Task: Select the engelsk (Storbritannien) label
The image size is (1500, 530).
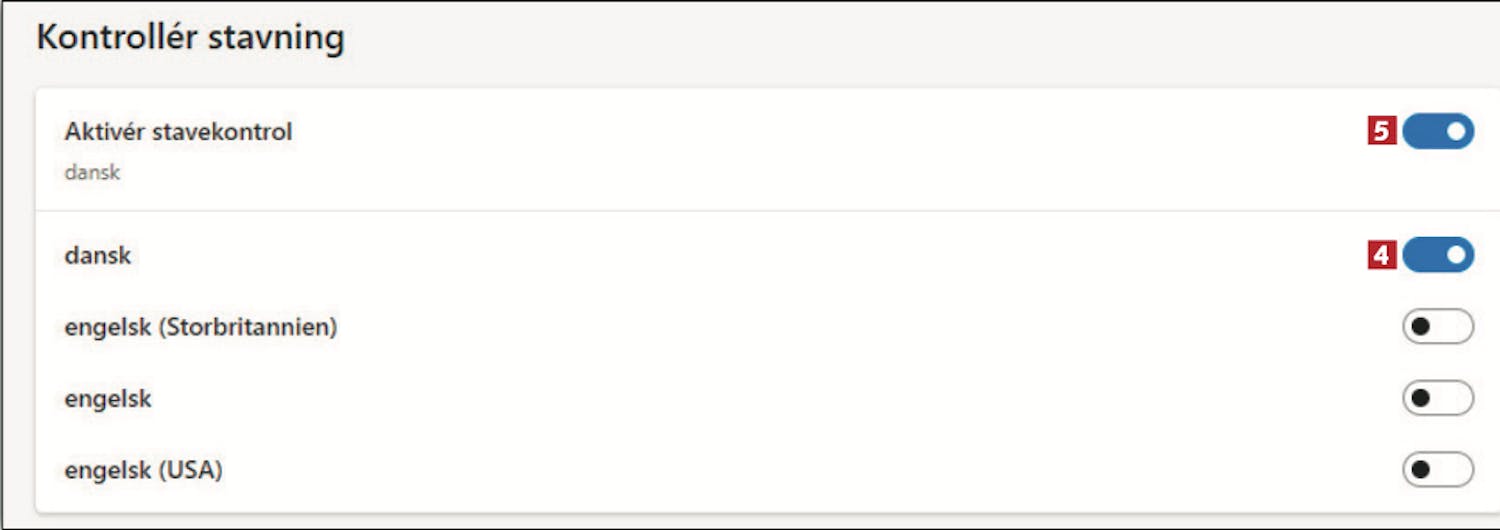Action: (x=200, y=327)
